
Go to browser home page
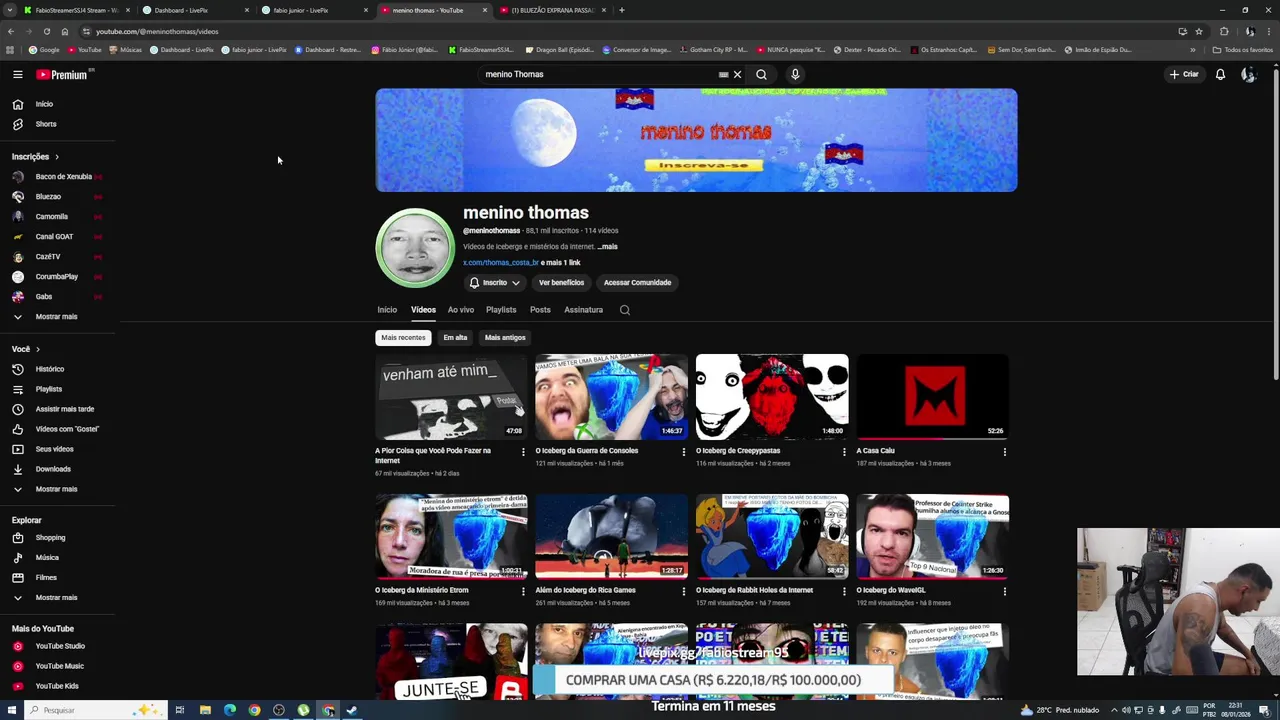point(65,31)
